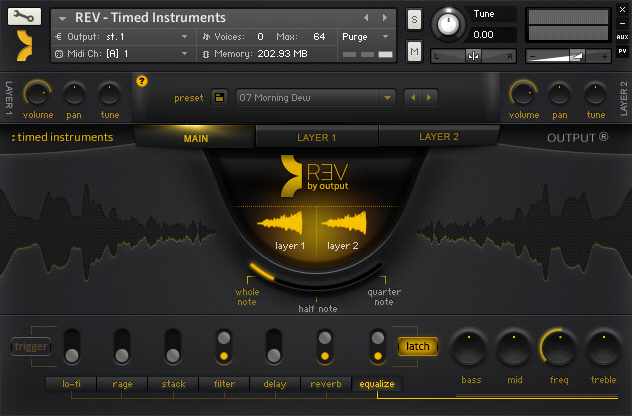Viewport: 632px width, 416px height.
Task: Click the Layer 2 volume knob
Action: pos(523,94)
